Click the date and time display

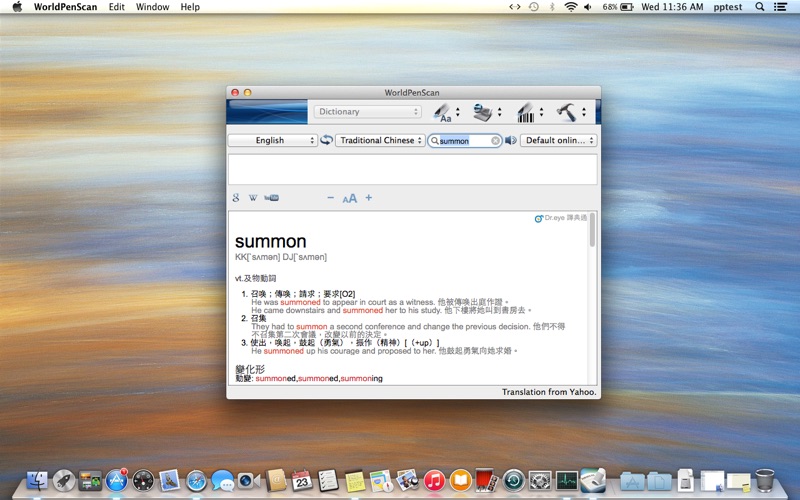pos(672,7)
